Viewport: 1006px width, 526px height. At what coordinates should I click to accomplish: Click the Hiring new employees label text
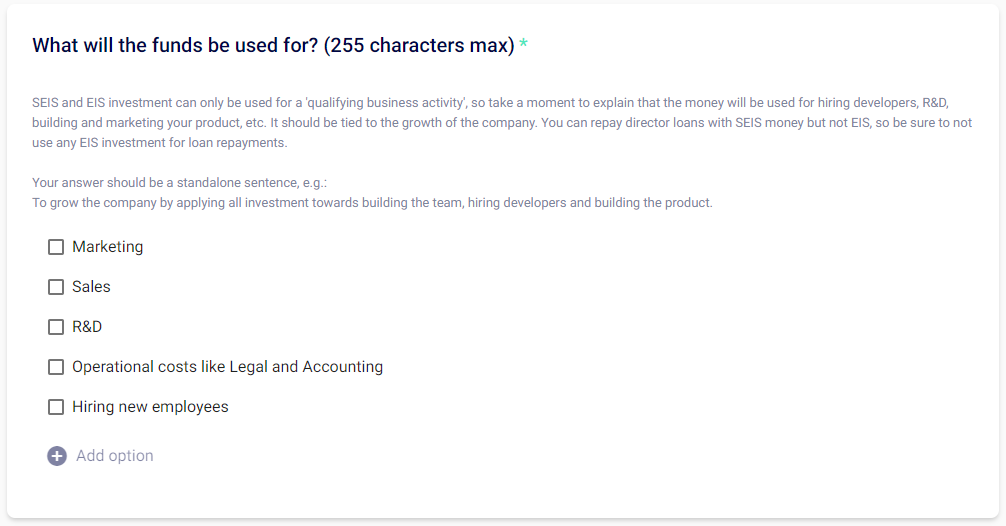click(150, 407)
